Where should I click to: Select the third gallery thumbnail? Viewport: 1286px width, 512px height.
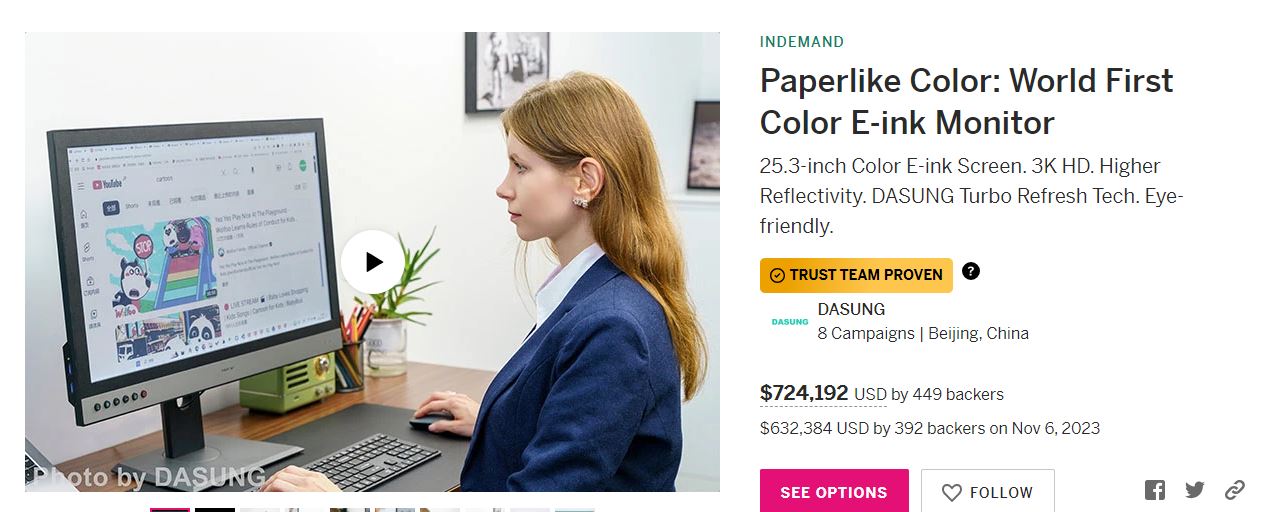tap(260, 510)
